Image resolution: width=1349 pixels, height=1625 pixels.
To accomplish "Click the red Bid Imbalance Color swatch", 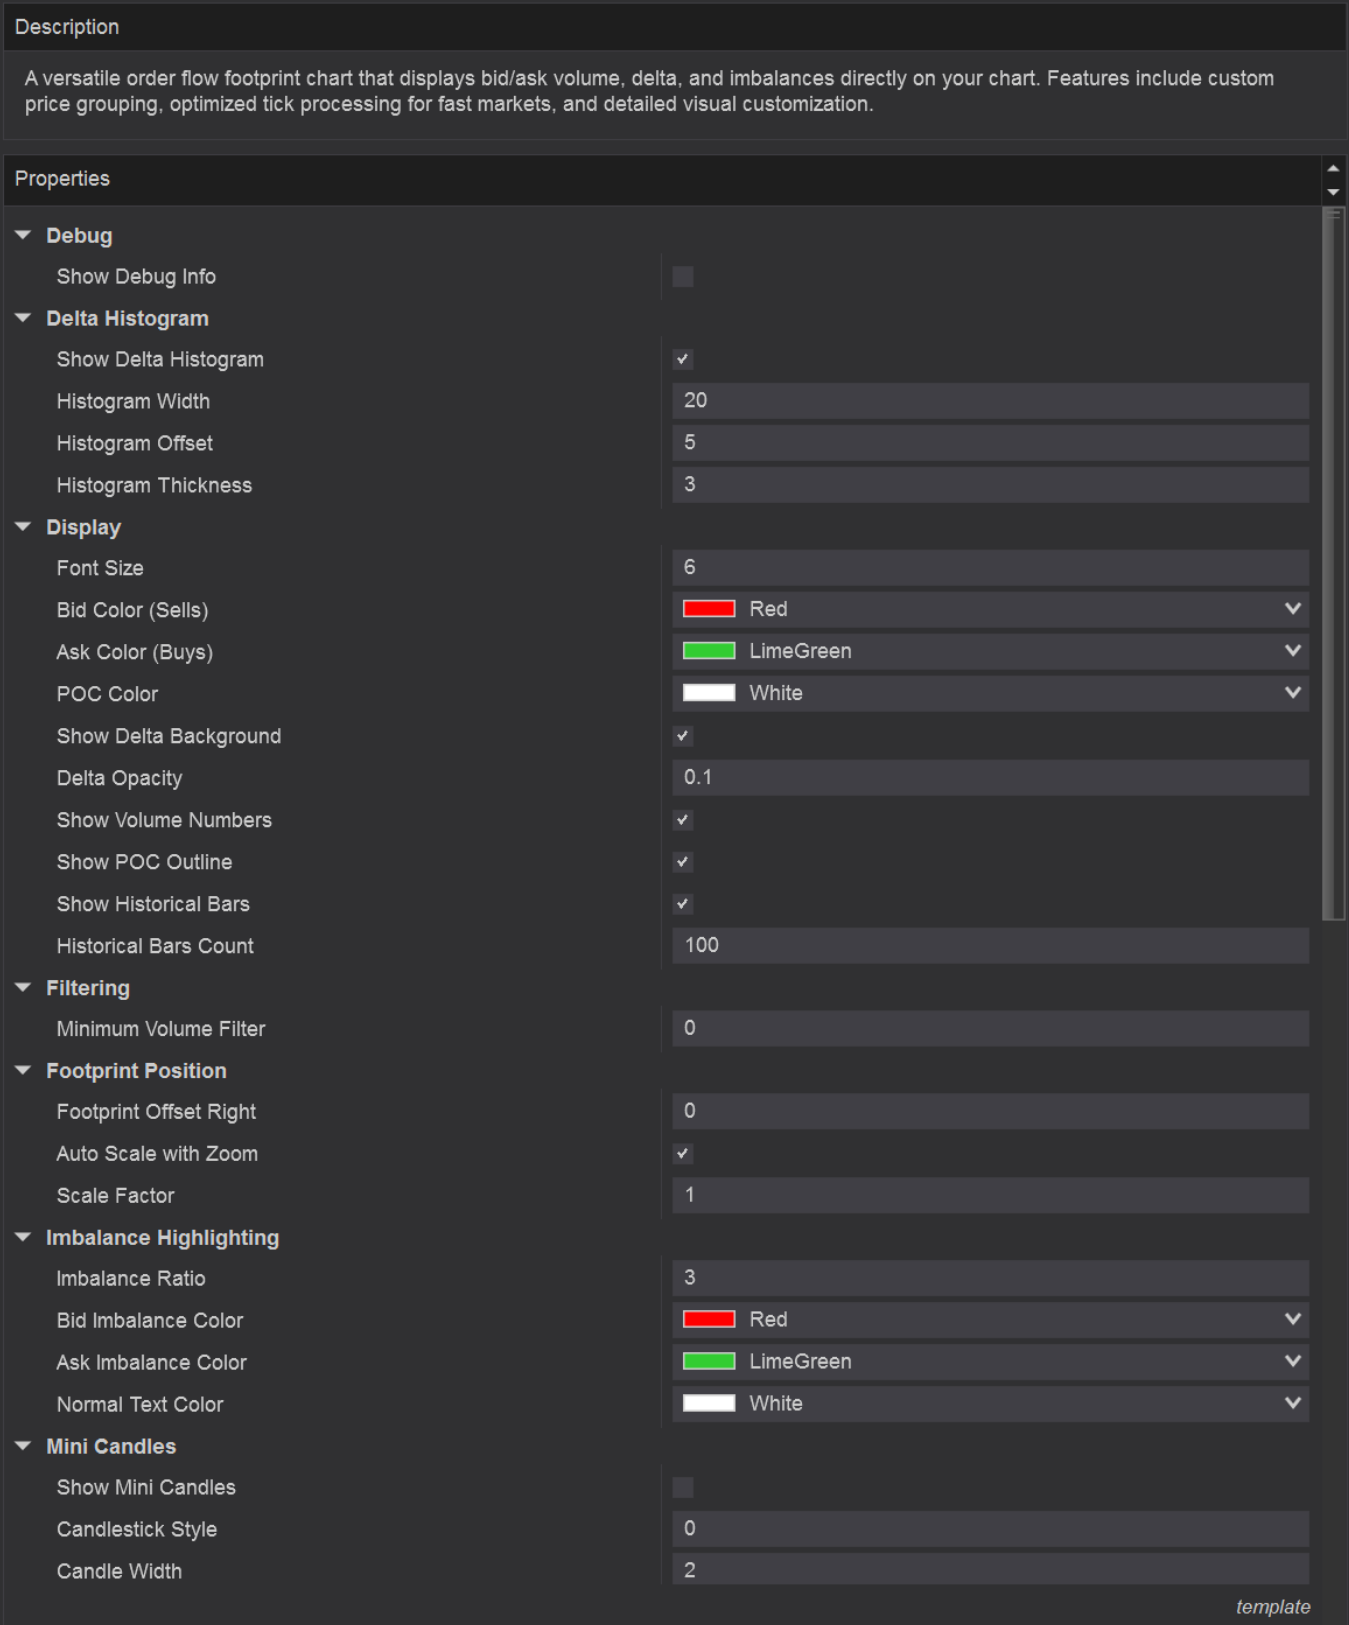I will pyautogui.click(x=709, y=1319).
